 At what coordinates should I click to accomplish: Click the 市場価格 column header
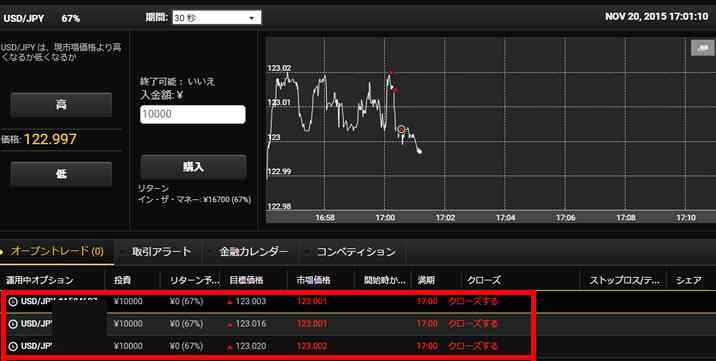[x=314, y=280]
